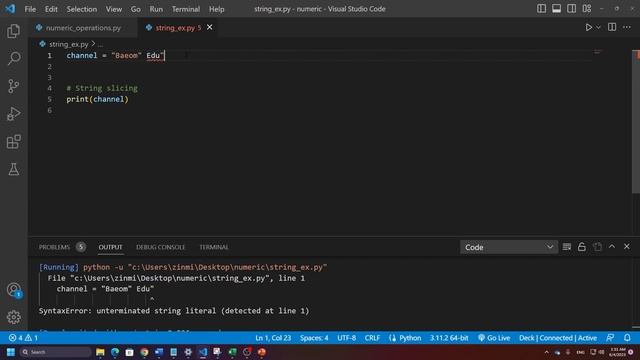Click Go Live in status bar
Viewport: 640px width, 360px height.
pyautogui.click(x=494, y=338)
